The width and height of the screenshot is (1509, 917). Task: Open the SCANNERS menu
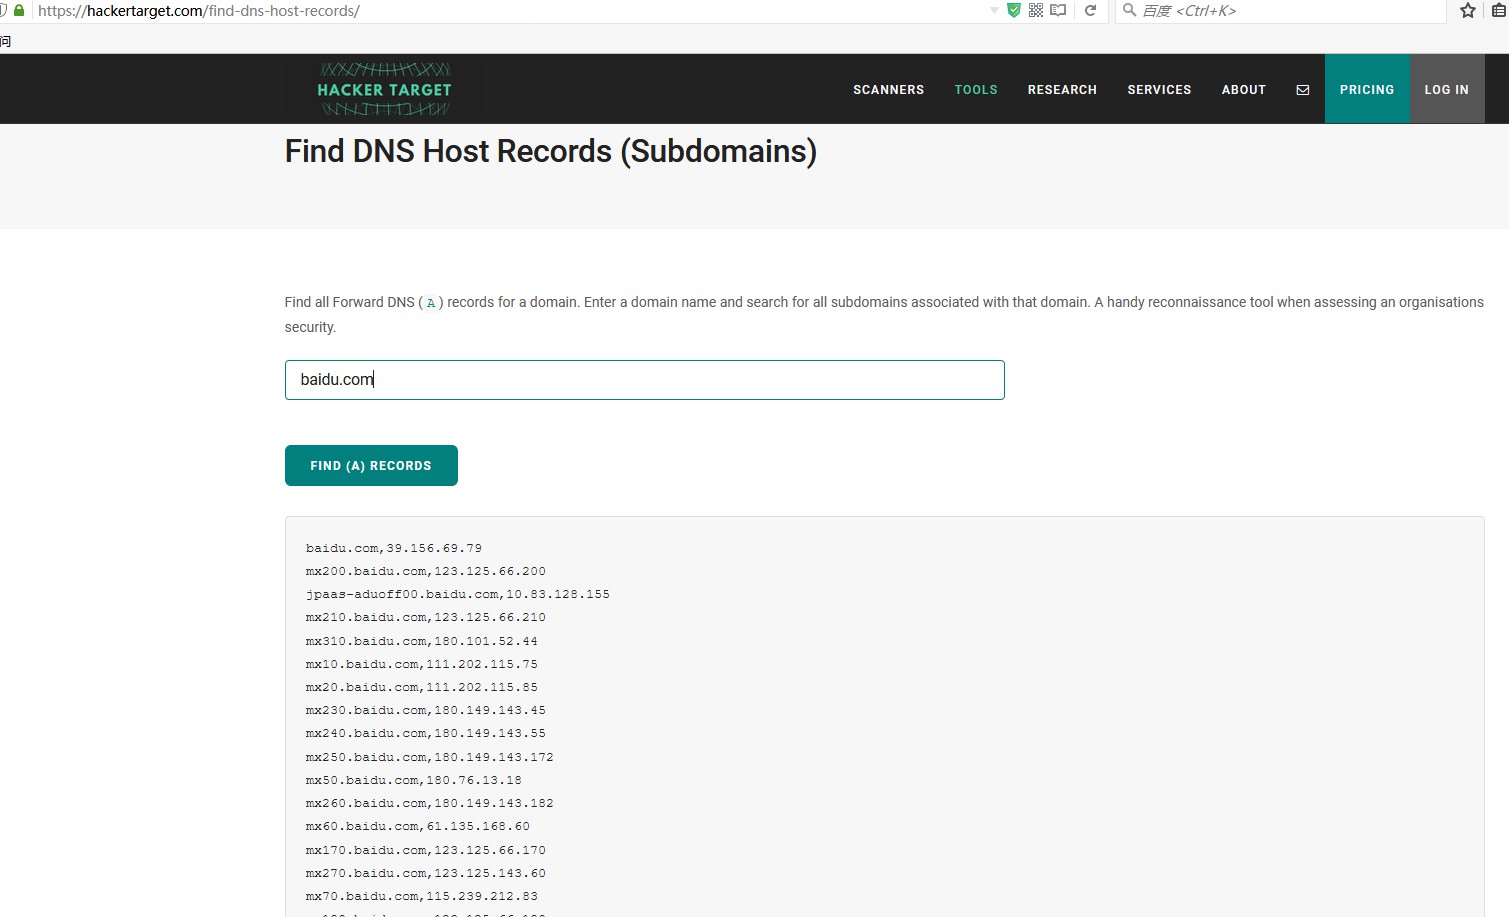[889, 90]
